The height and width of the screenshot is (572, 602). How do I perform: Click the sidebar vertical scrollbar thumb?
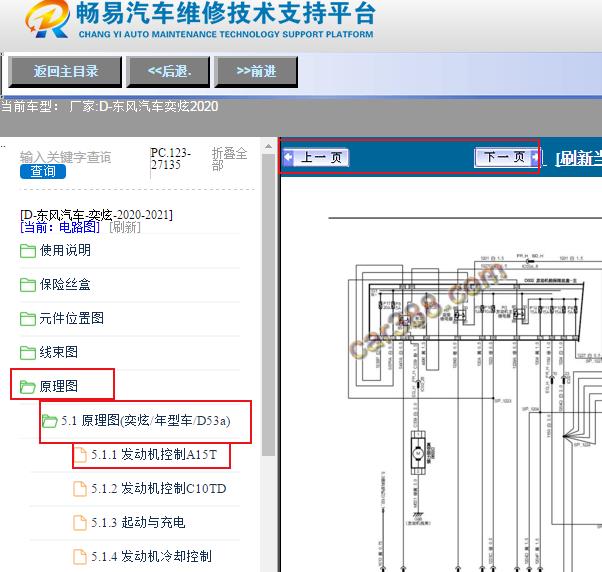point(269,305)
